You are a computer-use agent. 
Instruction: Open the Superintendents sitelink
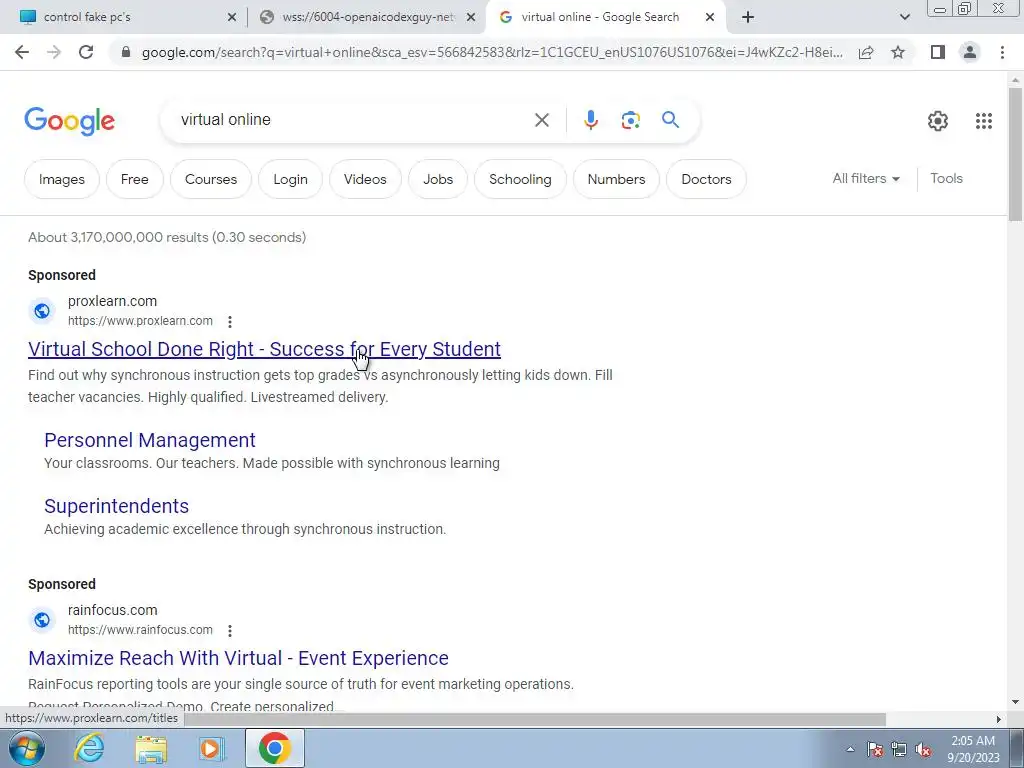pyautogui.click(x=116, y=506)
